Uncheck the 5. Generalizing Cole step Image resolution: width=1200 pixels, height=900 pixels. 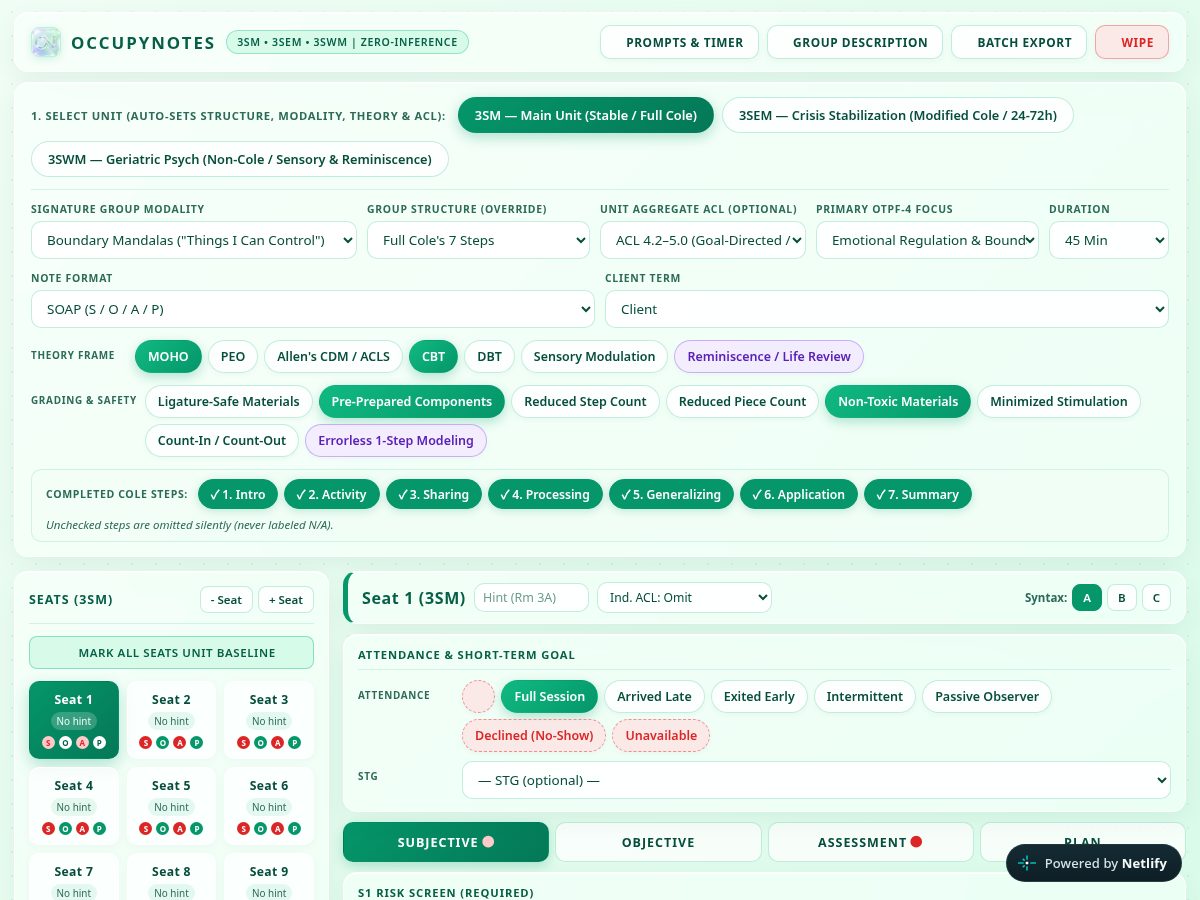tap(671, 495)
